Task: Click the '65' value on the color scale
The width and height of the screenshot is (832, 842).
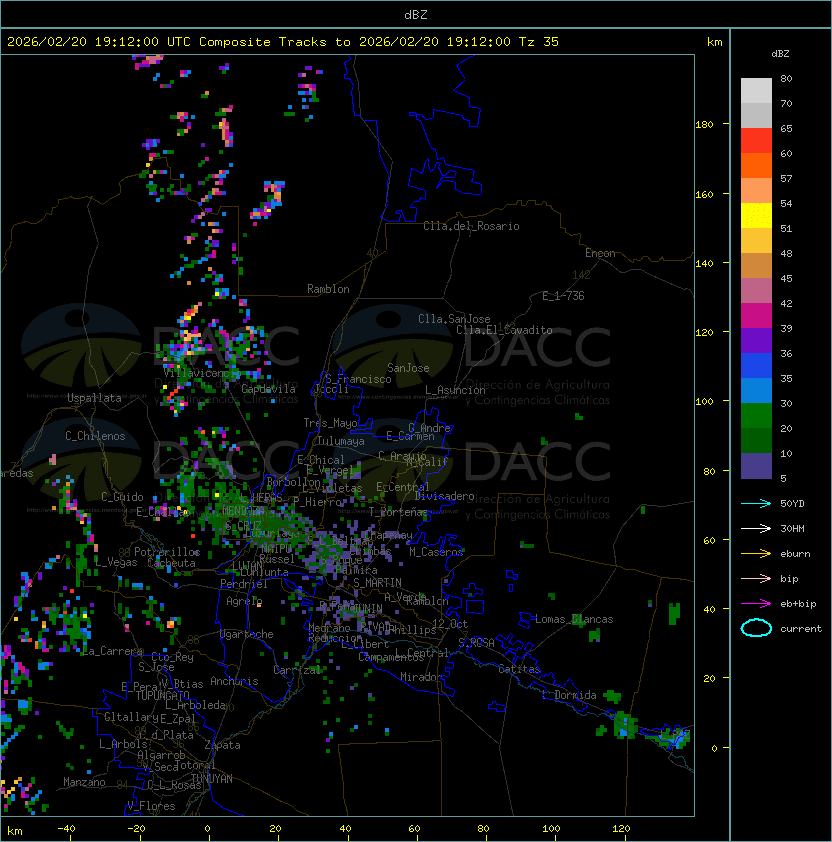Action: point(786,128)
